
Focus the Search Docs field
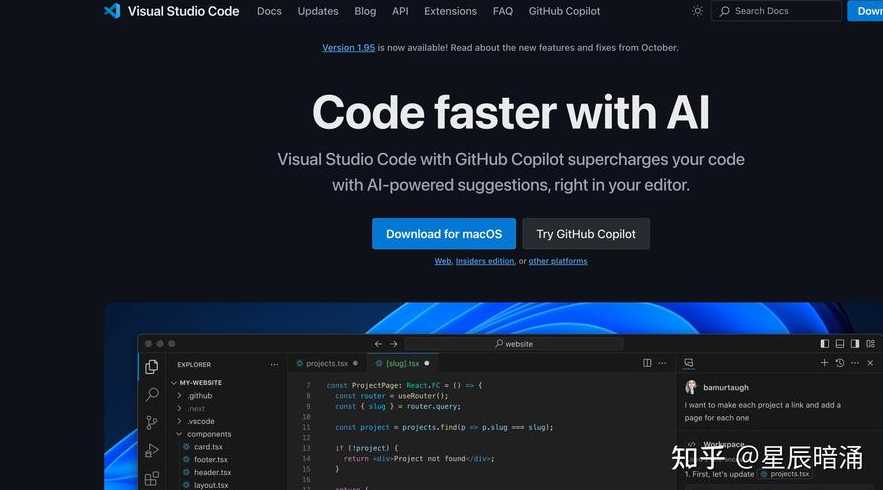click(777, 11)
